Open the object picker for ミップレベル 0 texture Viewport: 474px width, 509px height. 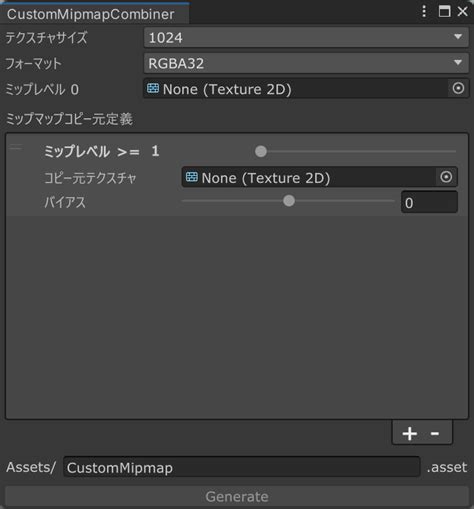point(458,89)
